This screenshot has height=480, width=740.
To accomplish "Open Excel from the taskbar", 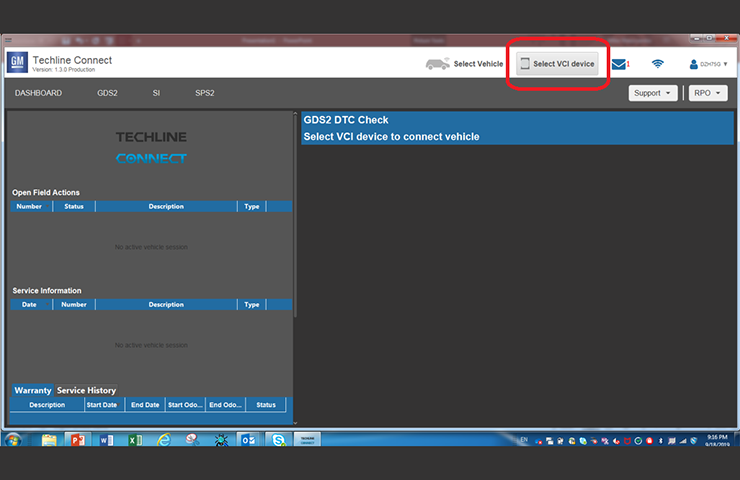I will click(135, 440).
